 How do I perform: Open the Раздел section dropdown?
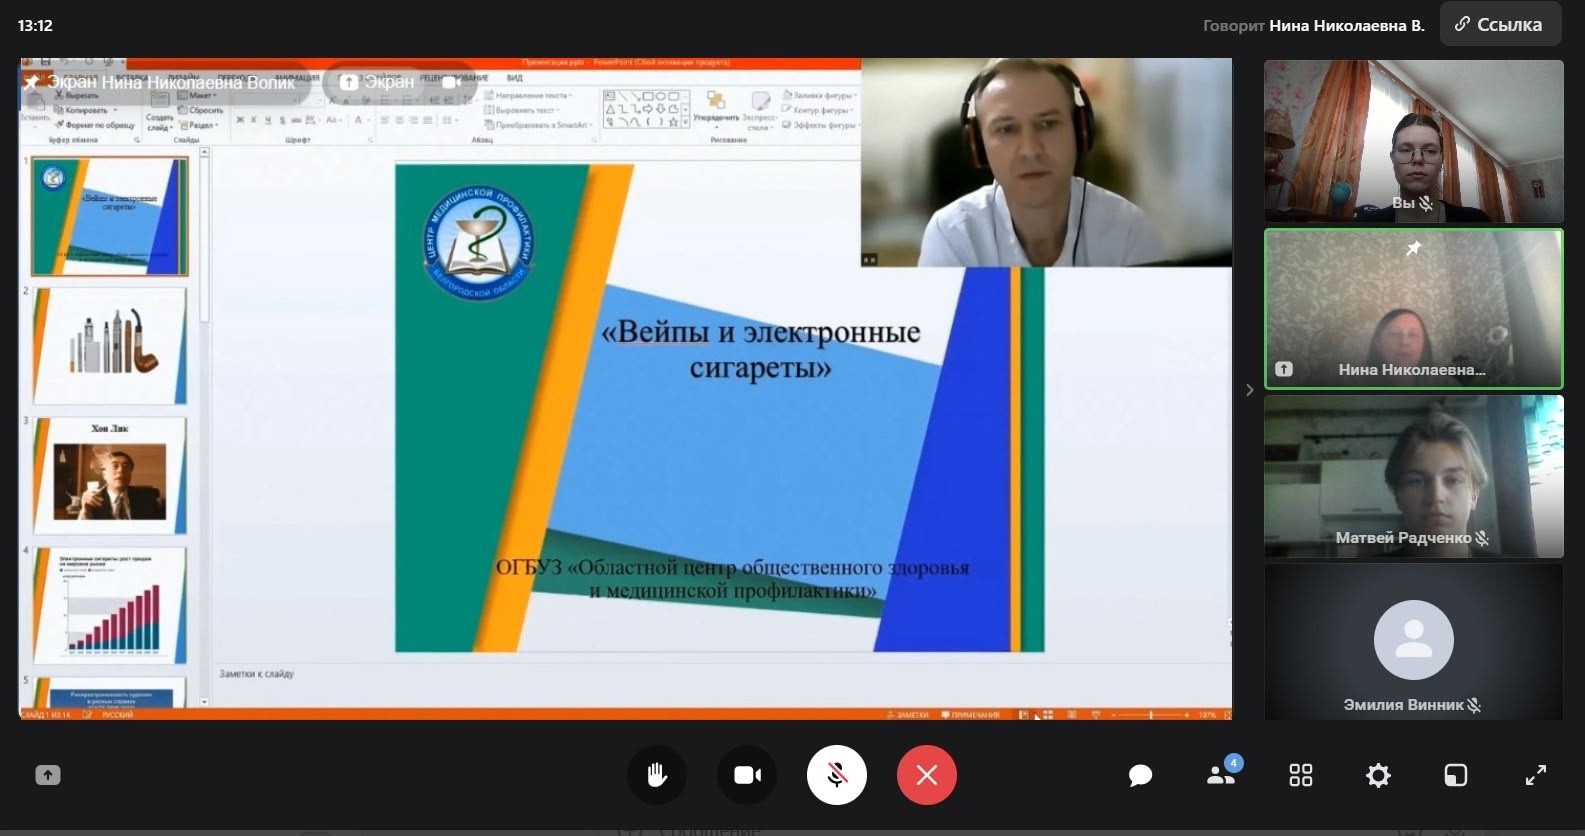click(x=198, y=125)
